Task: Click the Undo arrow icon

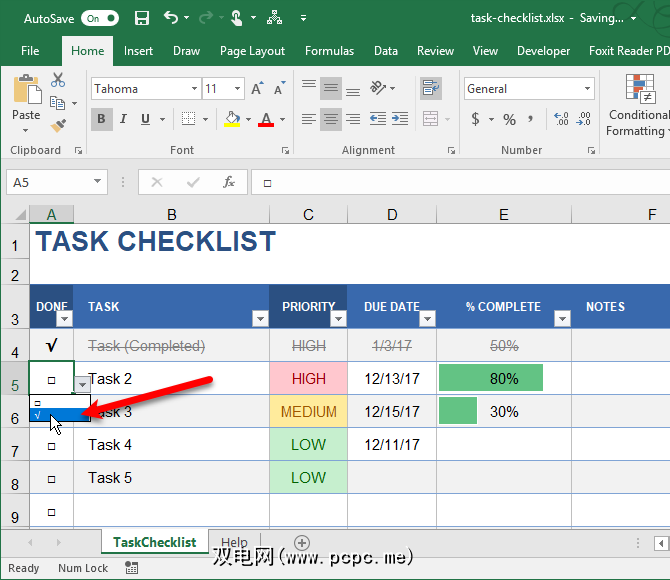Action: [x=171, y=18]
